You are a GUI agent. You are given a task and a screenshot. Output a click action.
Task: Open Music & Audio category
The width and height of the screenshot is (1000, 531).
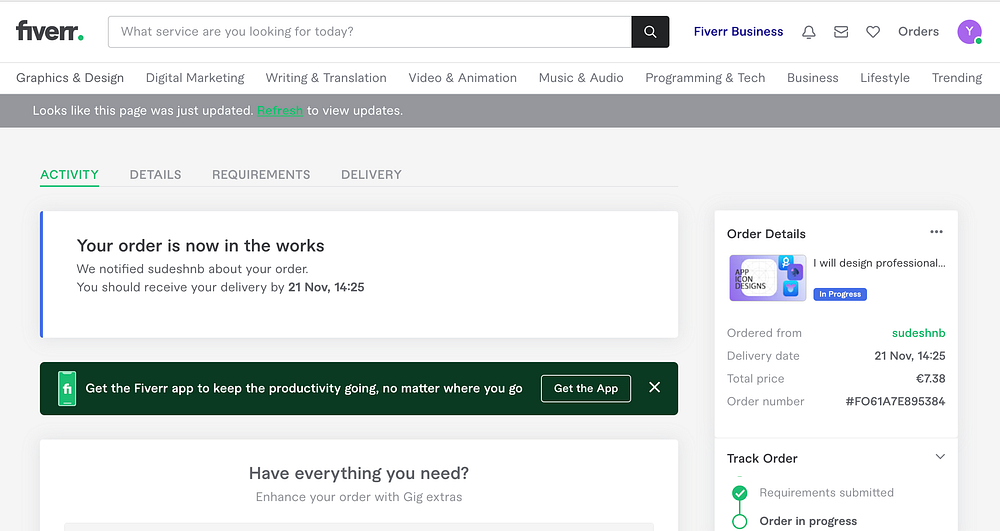(x=581, y=78)
